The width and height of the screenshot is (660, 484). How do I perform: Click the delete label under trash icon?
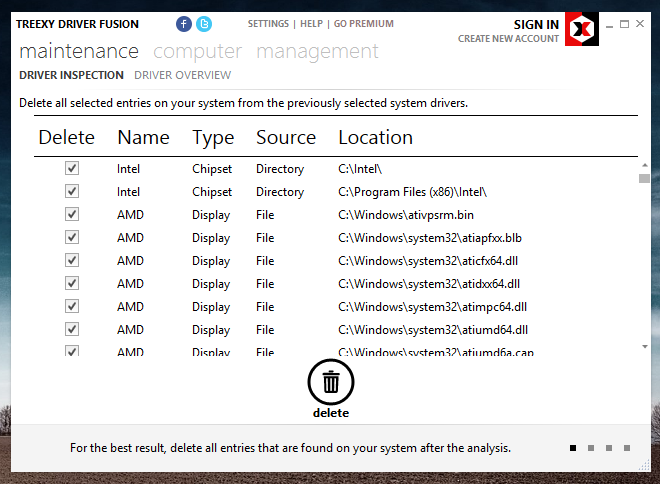point(331,413)
